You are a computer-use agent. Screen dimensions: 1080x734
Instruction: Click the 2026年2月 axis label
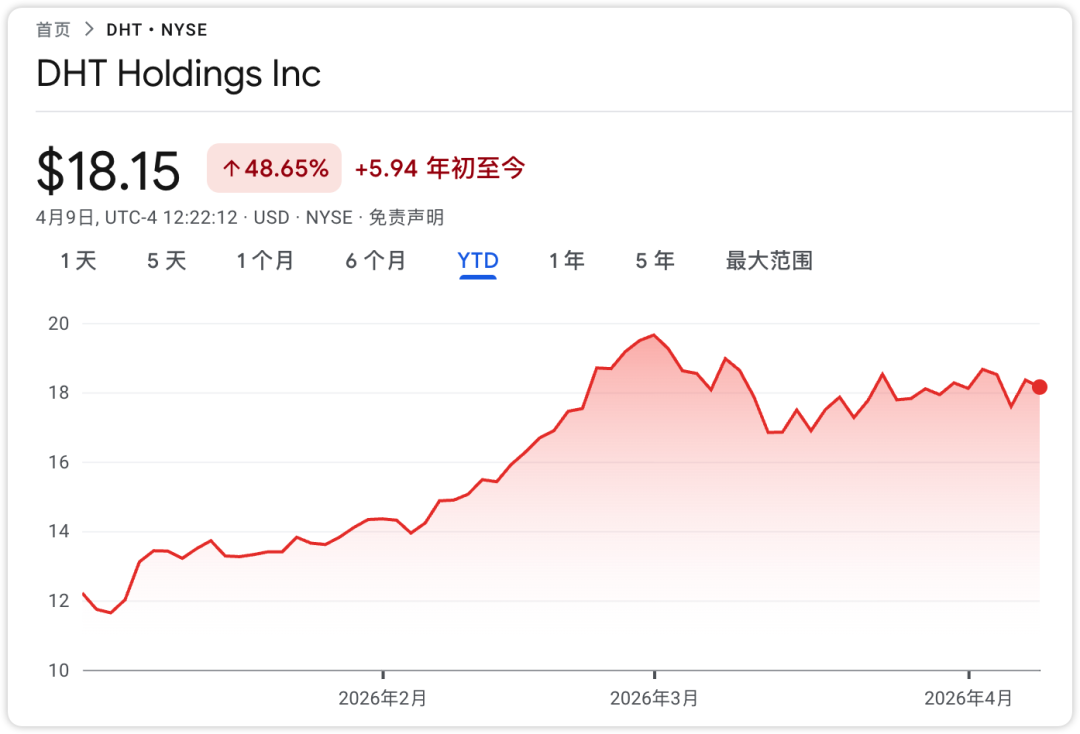click(x=383, y=698)
